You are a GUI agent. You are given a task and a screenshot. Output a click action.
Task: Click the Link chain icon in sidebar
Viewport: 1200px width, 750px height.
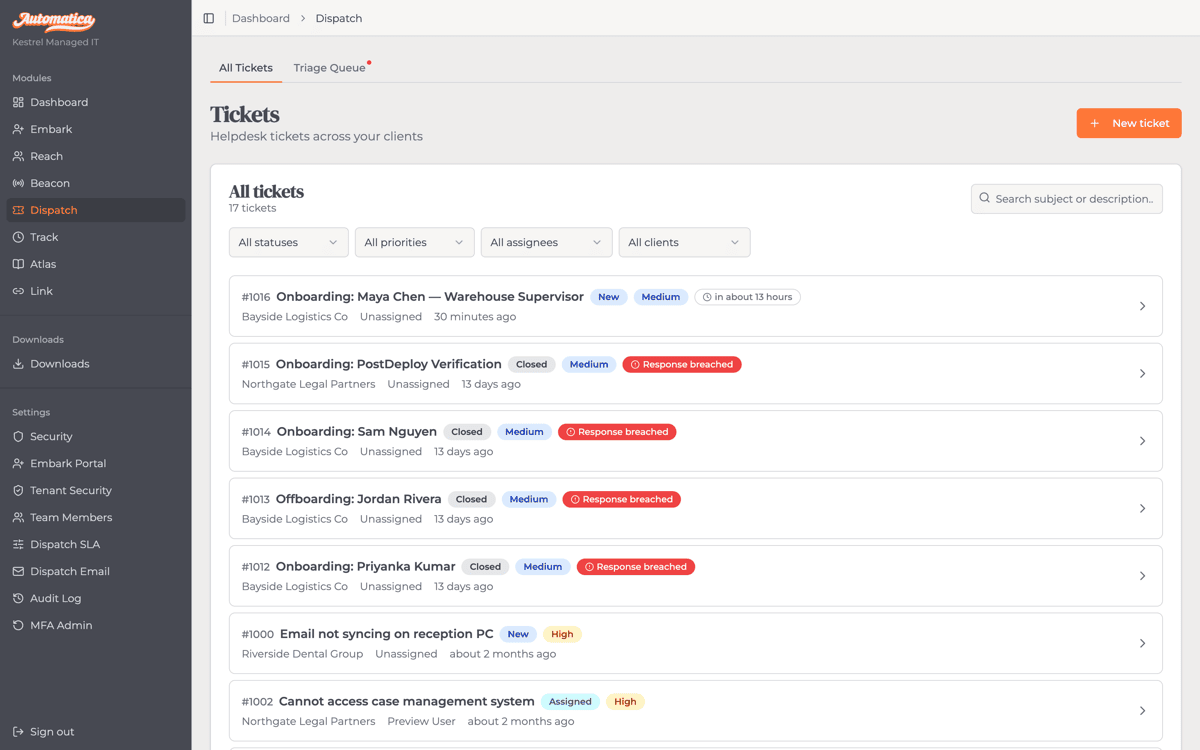(18, 291)
